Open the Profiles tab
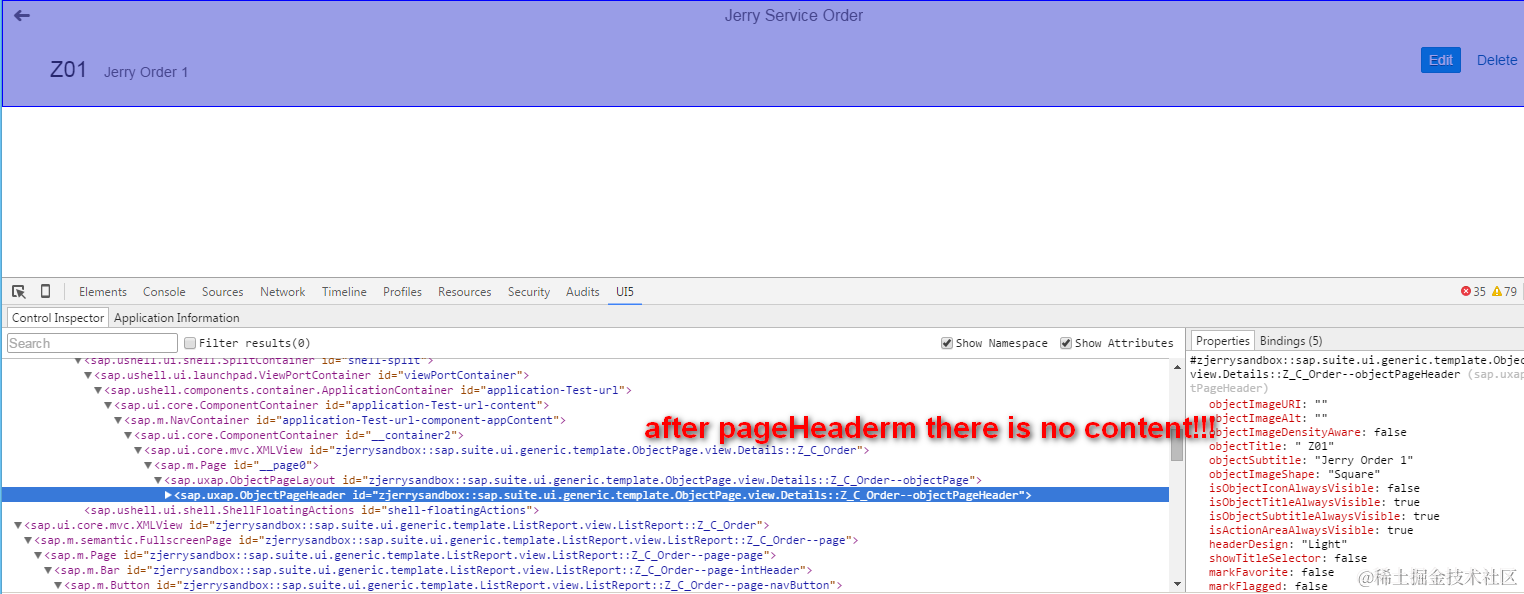1524x594 pixels. [402, 292]
